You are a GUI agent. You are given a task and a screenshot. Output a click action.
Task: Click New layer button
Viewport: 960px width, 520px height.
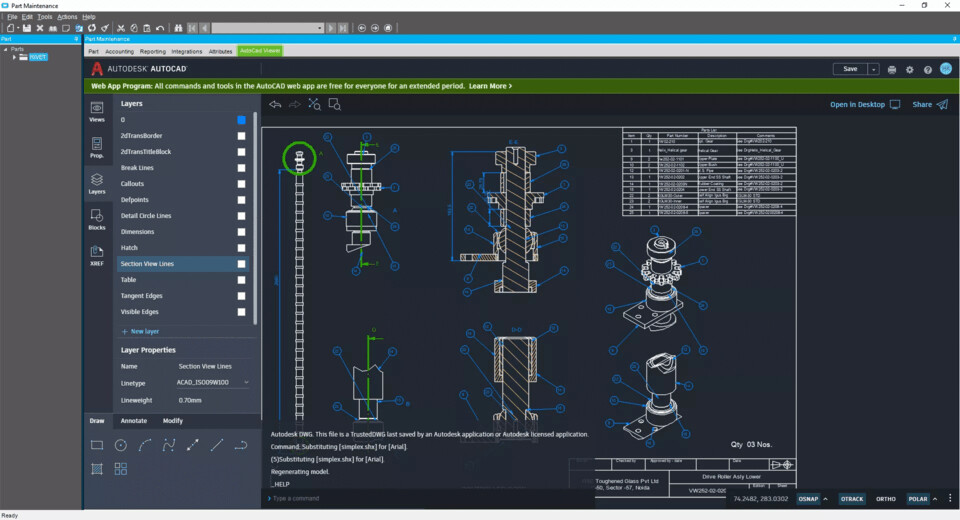[140, 331]
